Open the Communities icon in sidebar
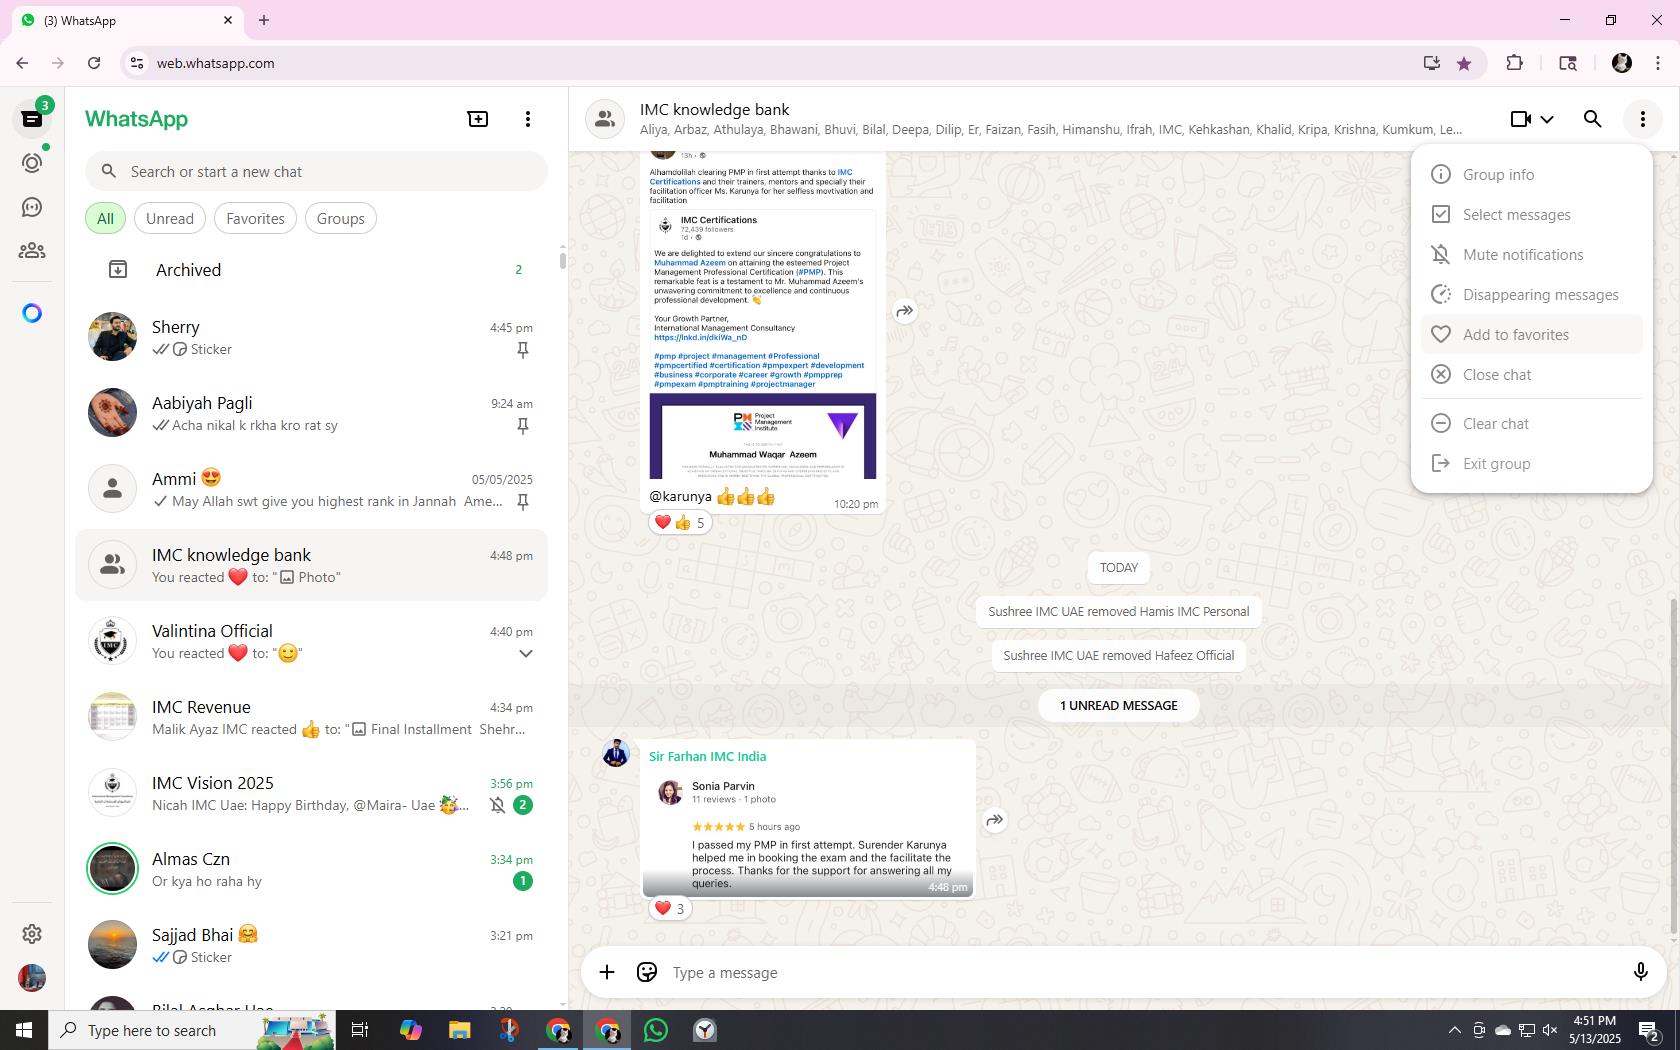 [x=32, y=251]
